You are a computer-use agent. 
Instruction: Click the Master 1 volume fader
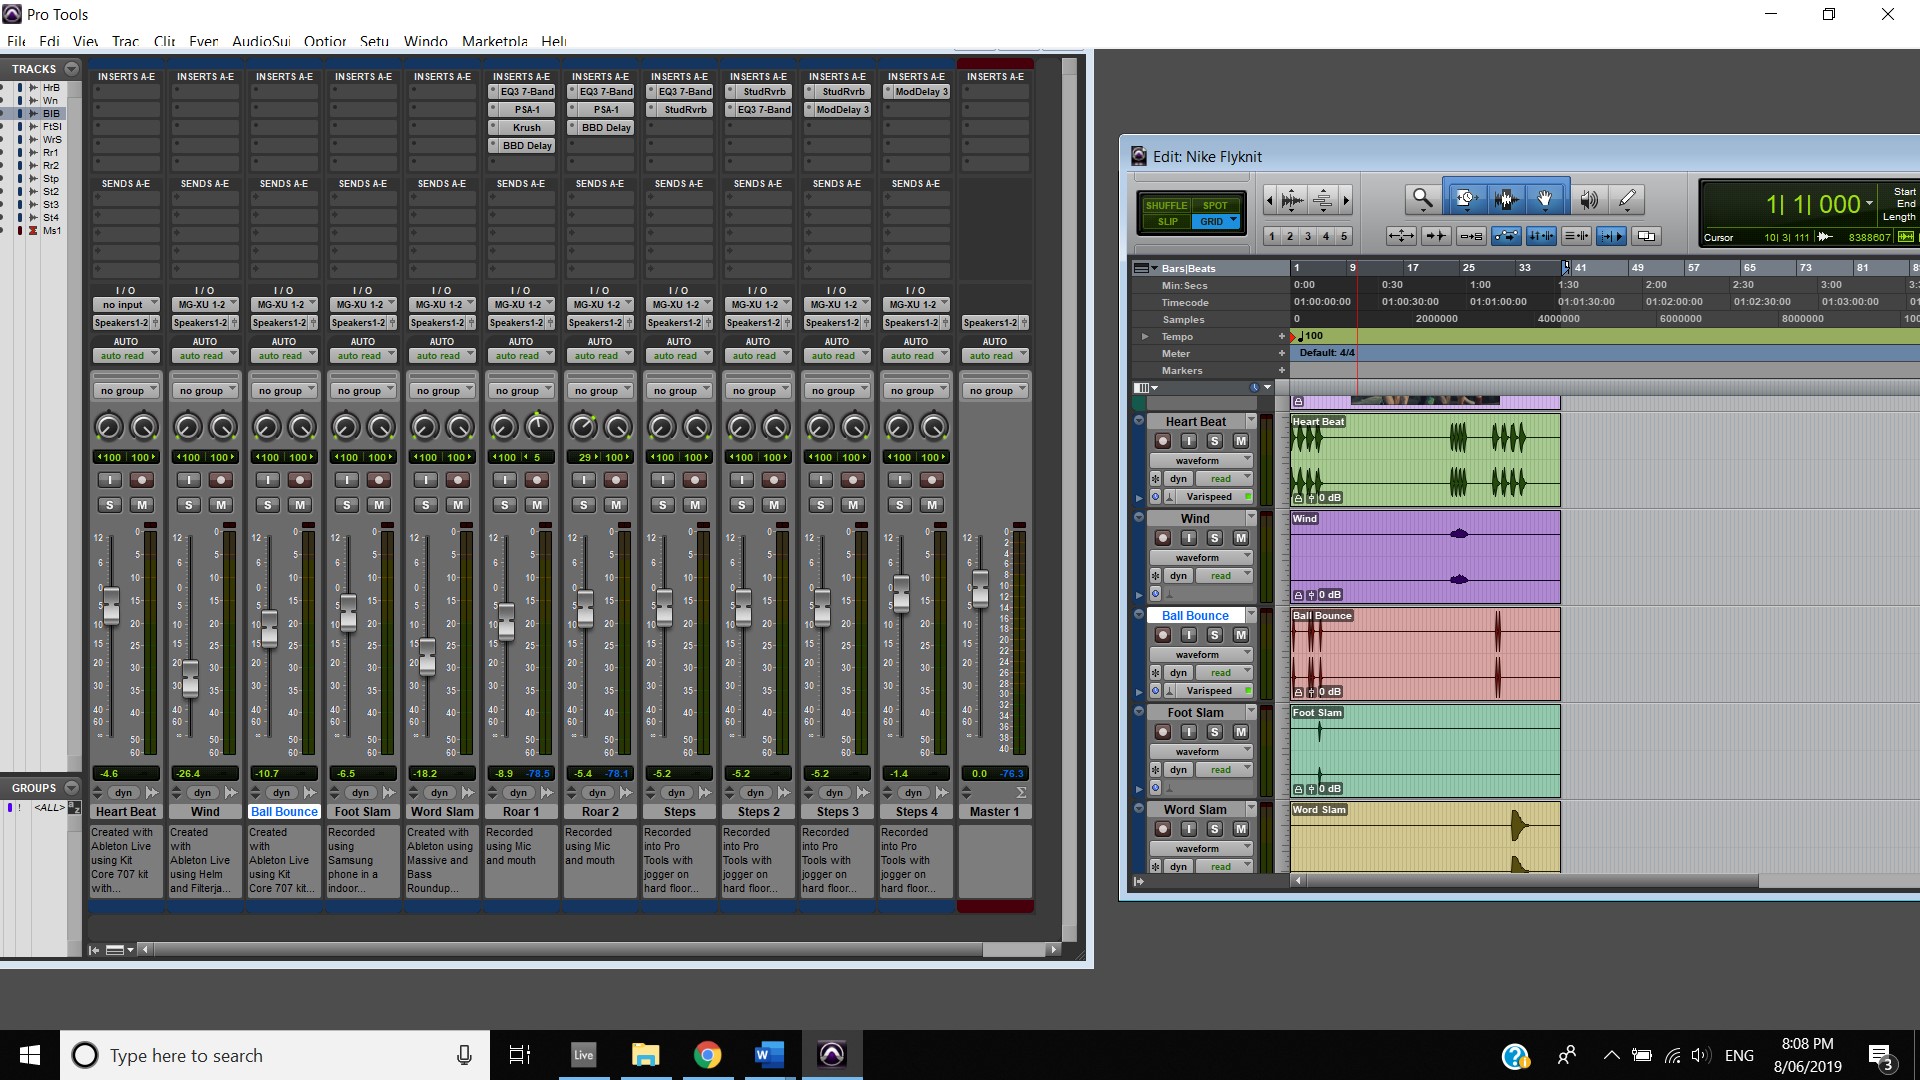(x=981, y=590)
